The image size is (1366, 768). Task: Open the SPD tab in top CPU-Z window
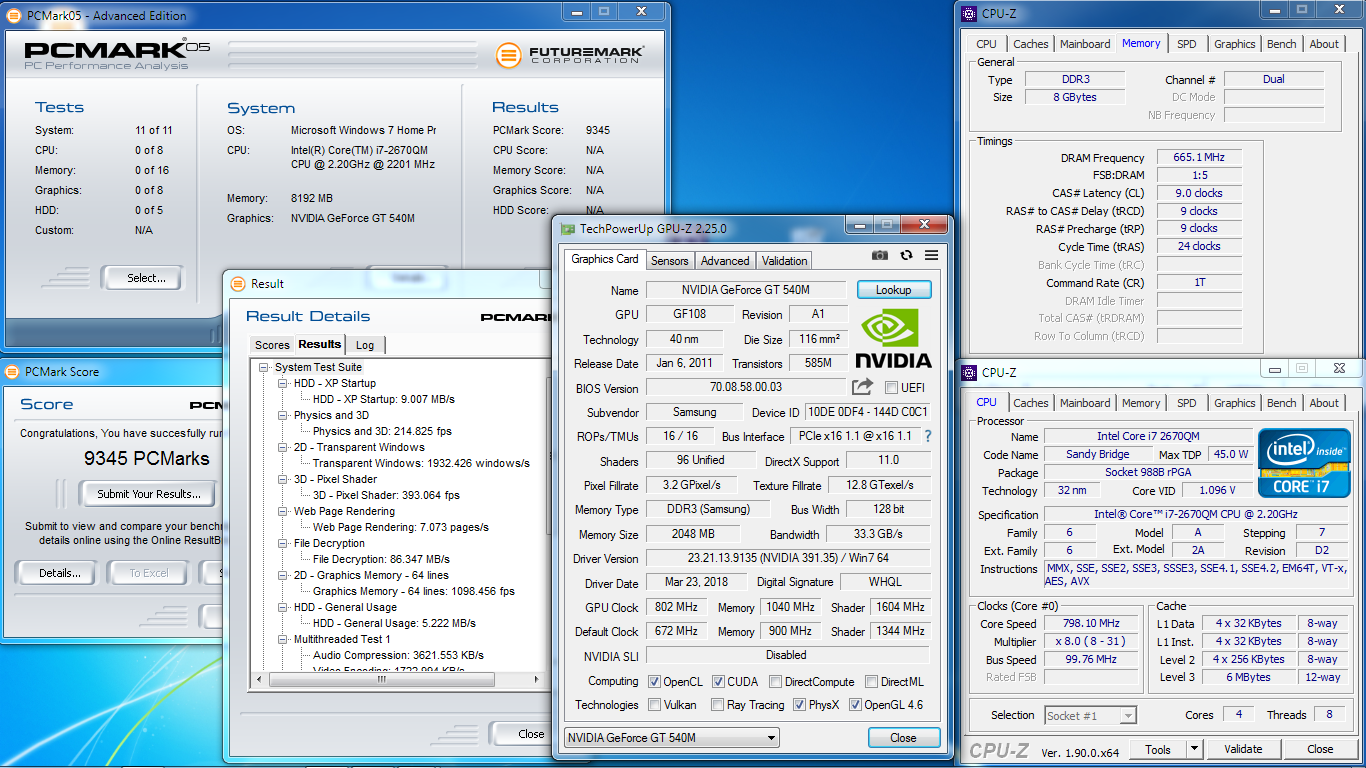(x=1186, y=44)
